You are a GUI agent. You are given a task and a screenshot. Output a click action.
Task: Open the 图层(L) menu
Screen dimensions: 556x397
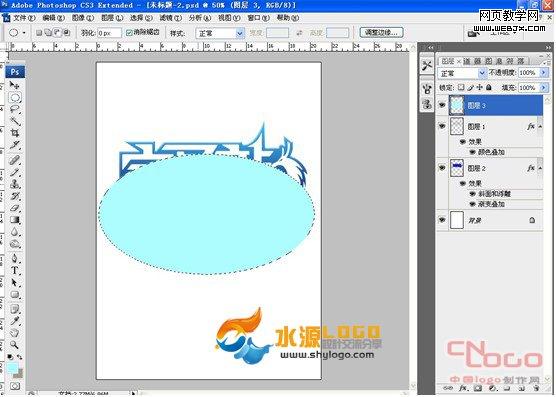coord(112,18)
